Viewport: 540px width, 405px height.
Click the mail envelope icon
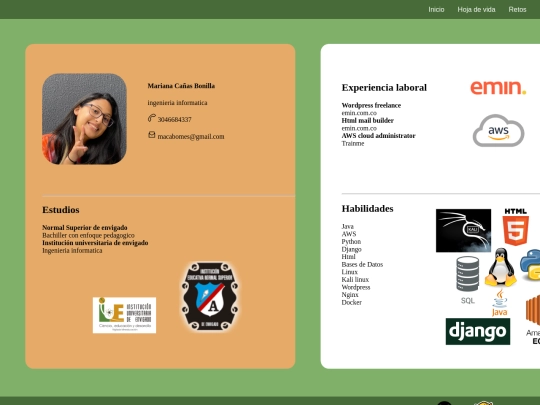[152, 135]
